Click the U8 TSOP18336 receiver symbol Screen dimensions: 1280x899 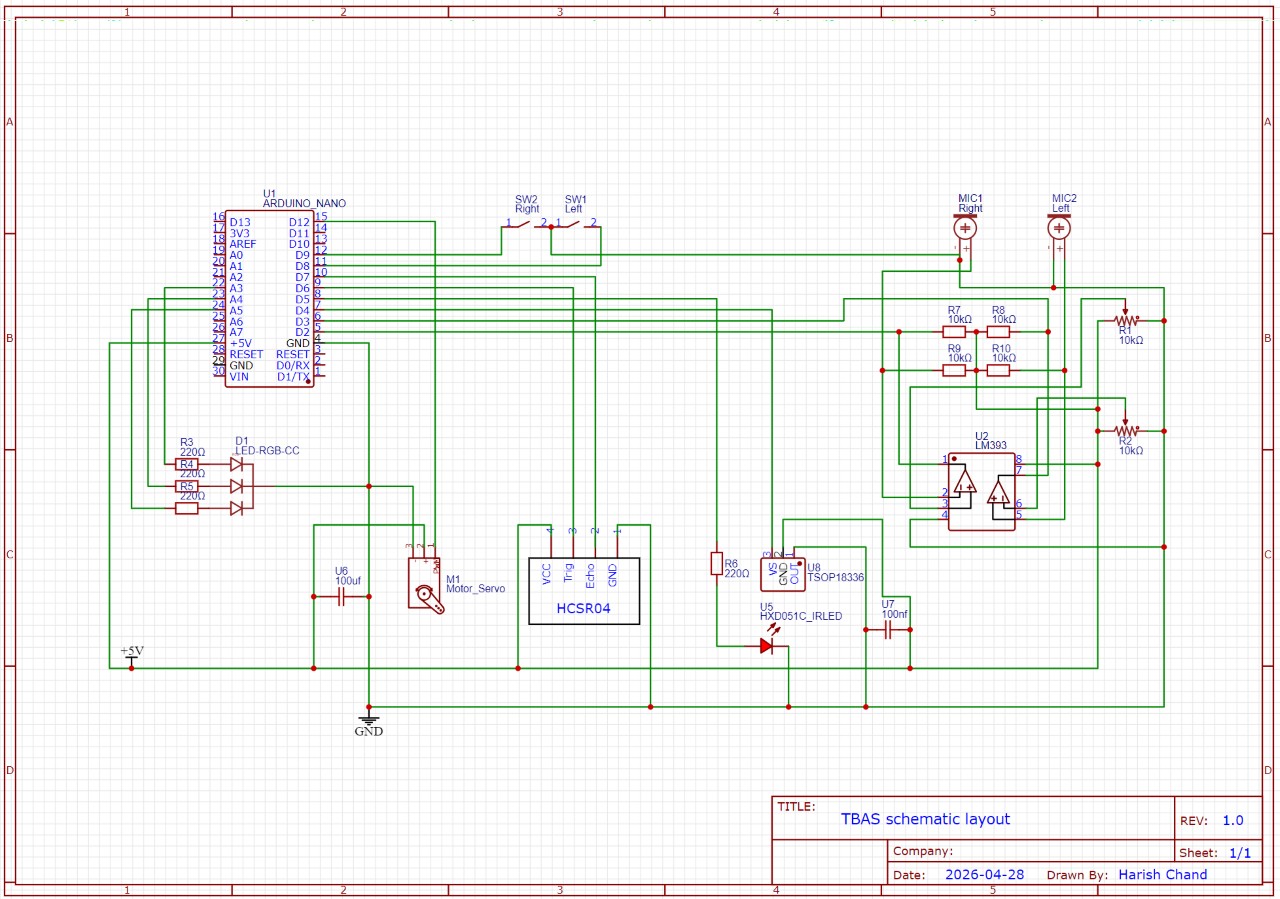(782, 573)
